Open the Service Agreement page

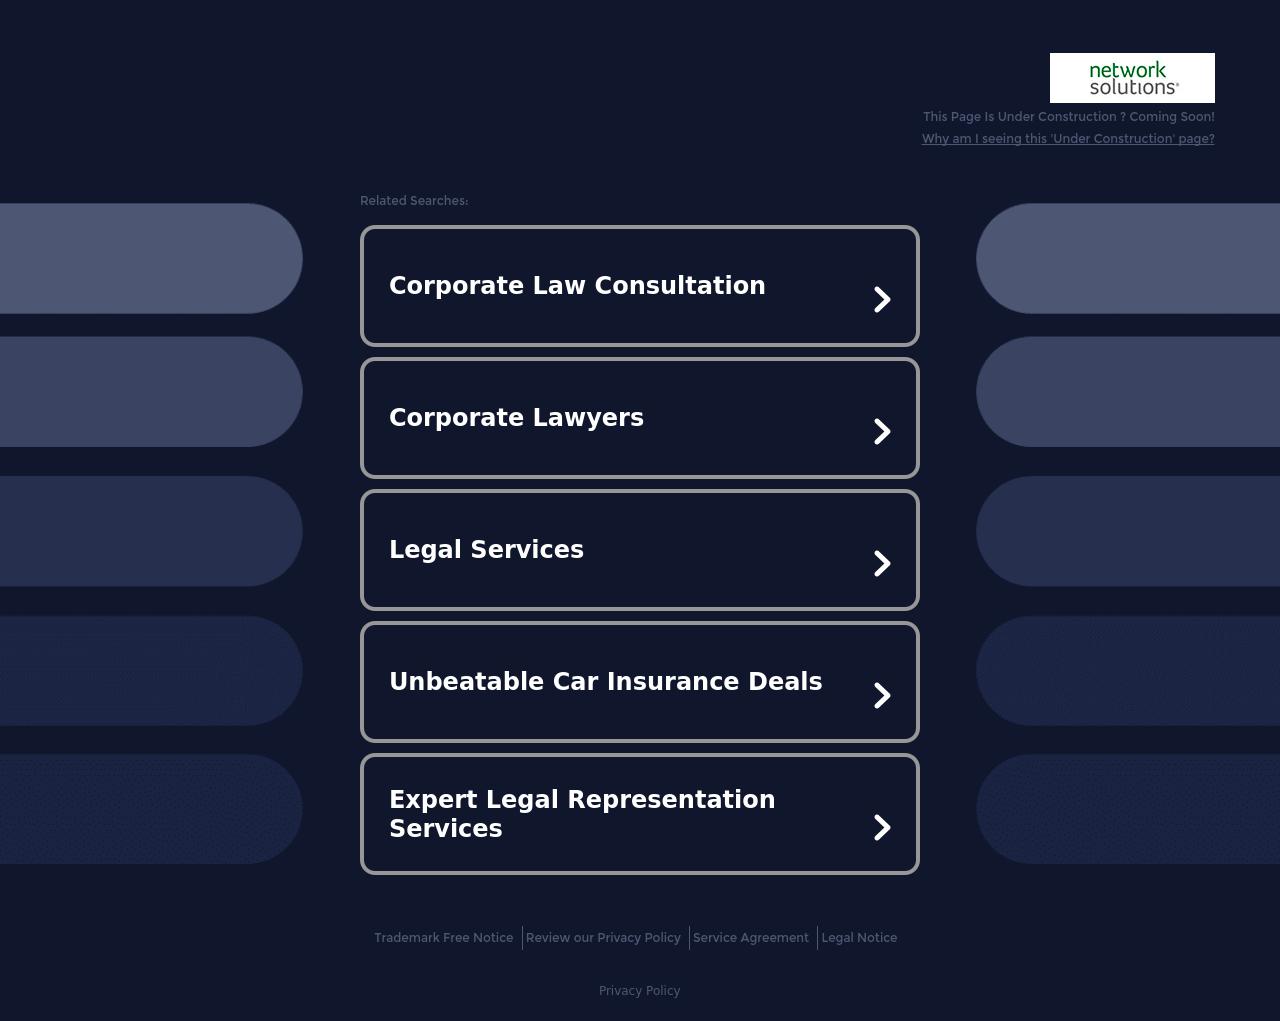coord(751,938)
